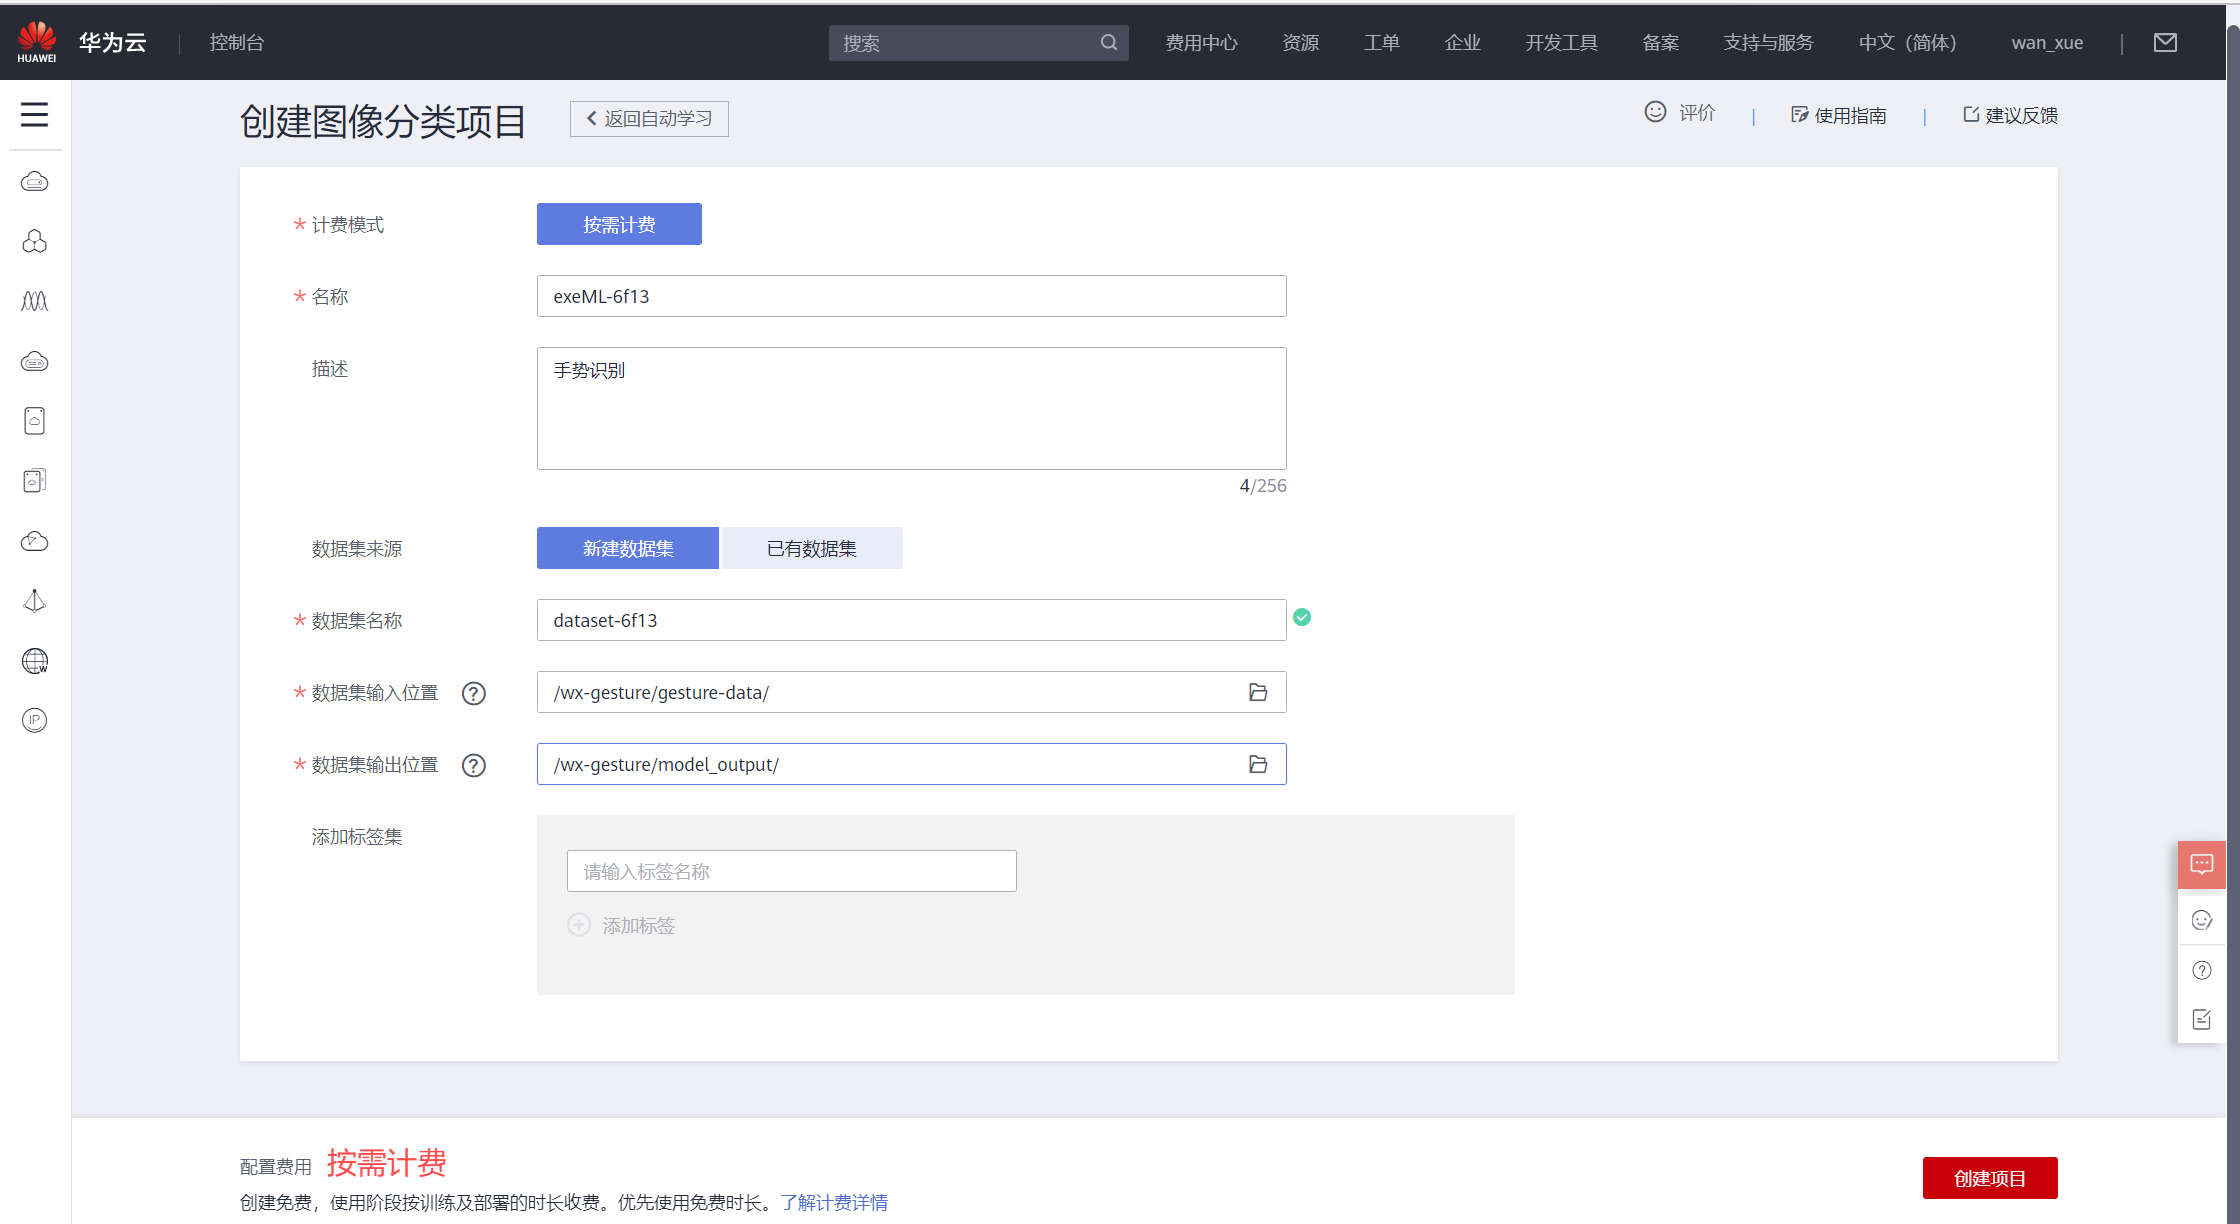Viewport: 2240px width, 1224px height.
Task: Open 费用中心 in top navigation
Action: point(1201,42)
